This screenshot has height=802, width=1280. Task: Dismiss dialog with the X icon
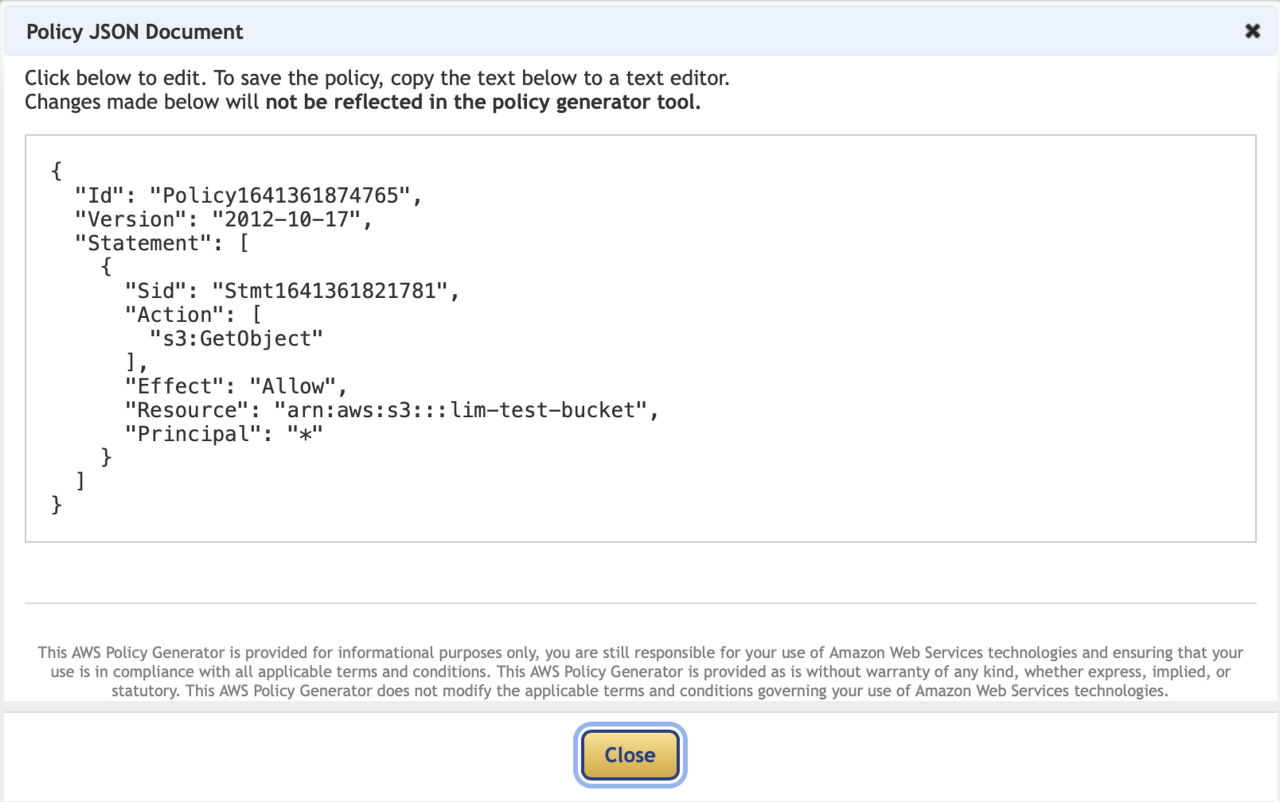coord(1252,31)
